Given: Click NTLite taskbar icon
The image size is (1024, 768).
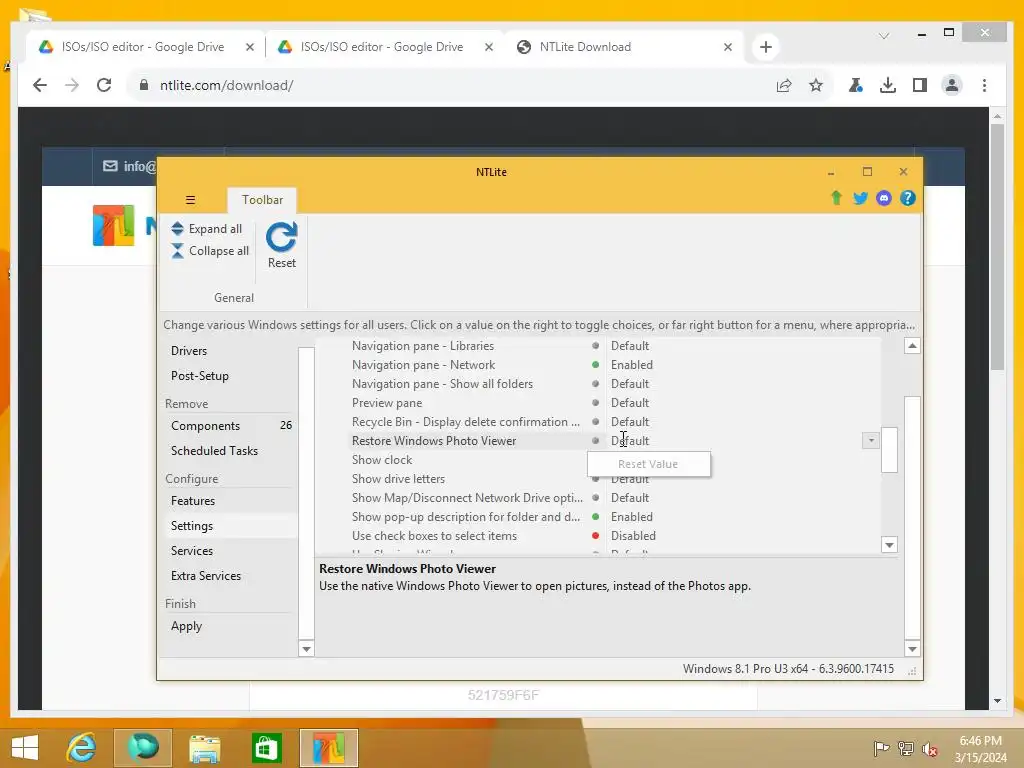Looking at the screenshot, I should [328, 748].
